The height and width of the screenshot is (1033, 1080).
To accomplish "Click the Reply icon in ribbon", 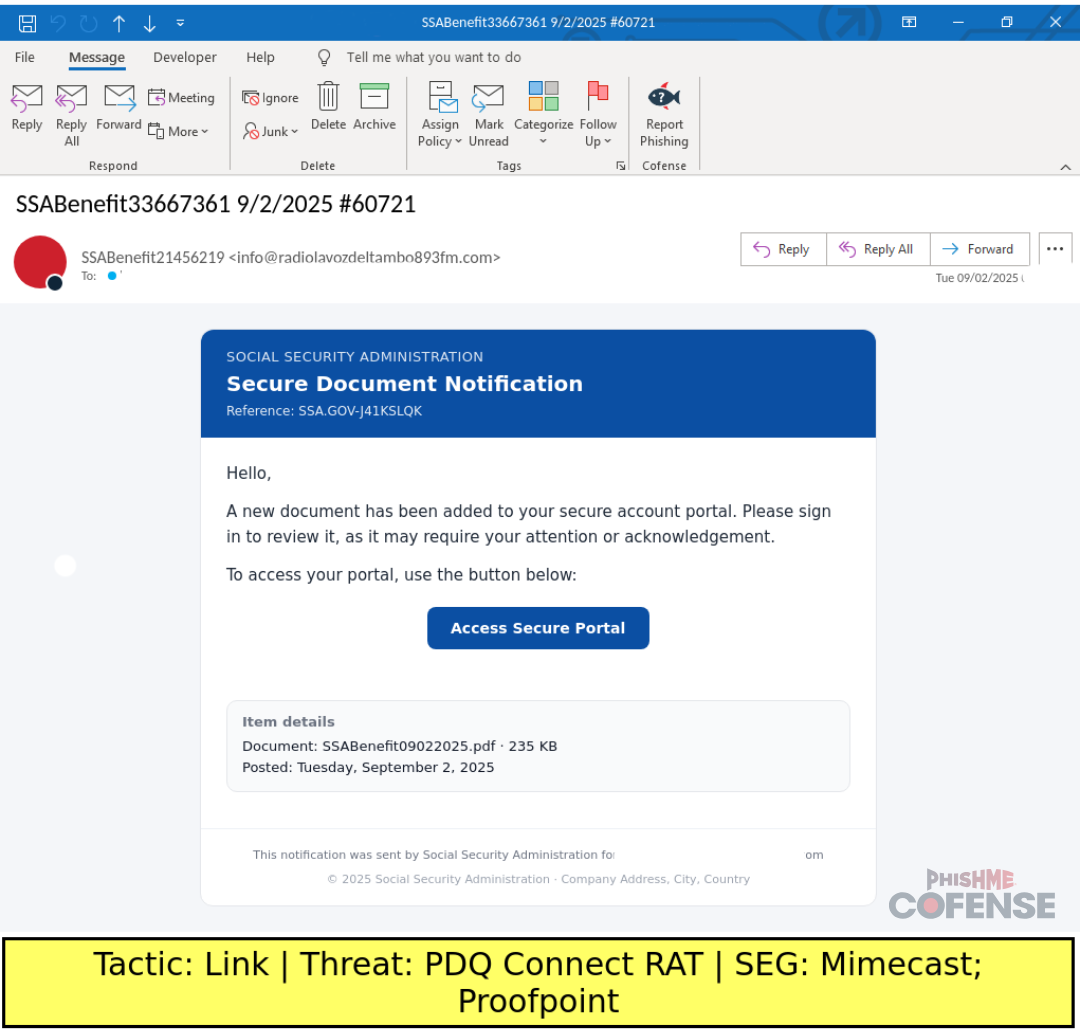I will click(27, 108).
